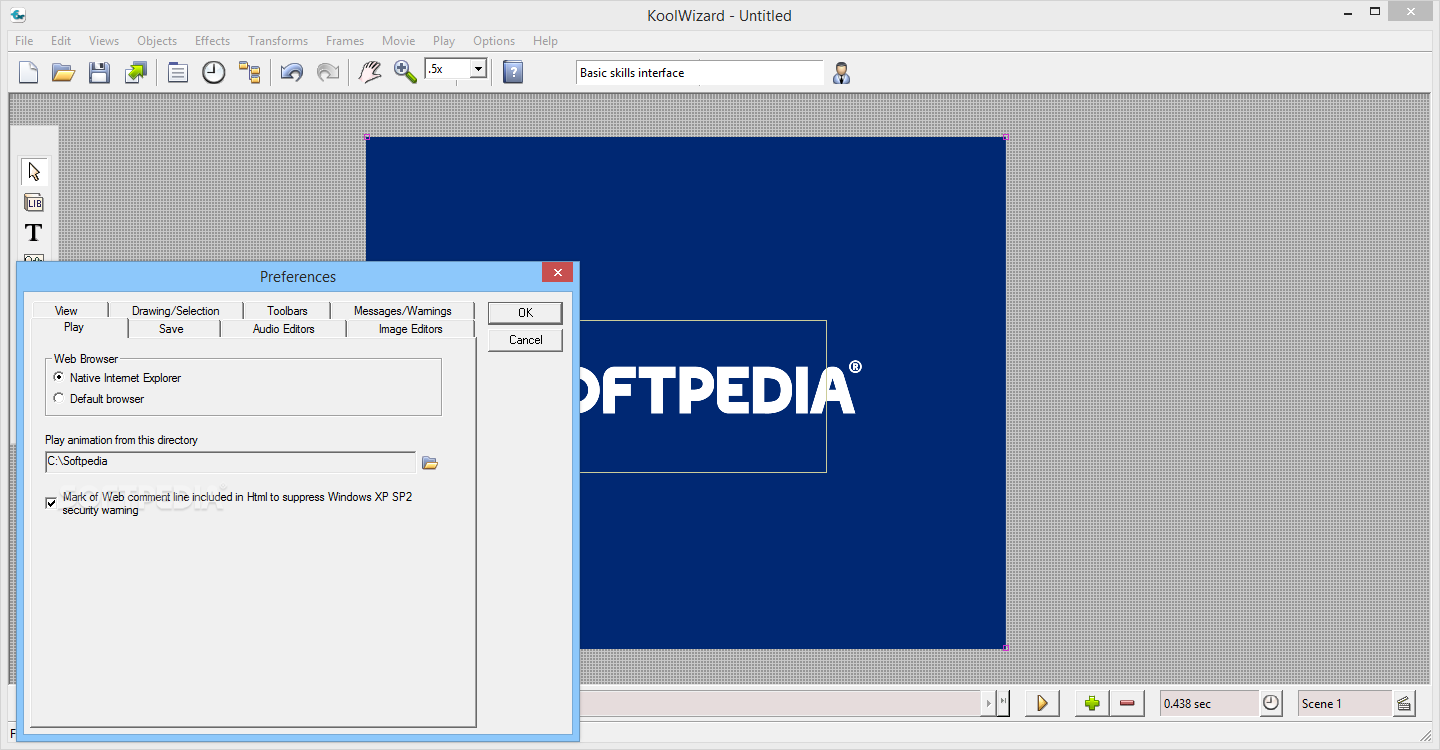
Task: Switch to the Toolbars tab
Action: click(x=287, y=311)
